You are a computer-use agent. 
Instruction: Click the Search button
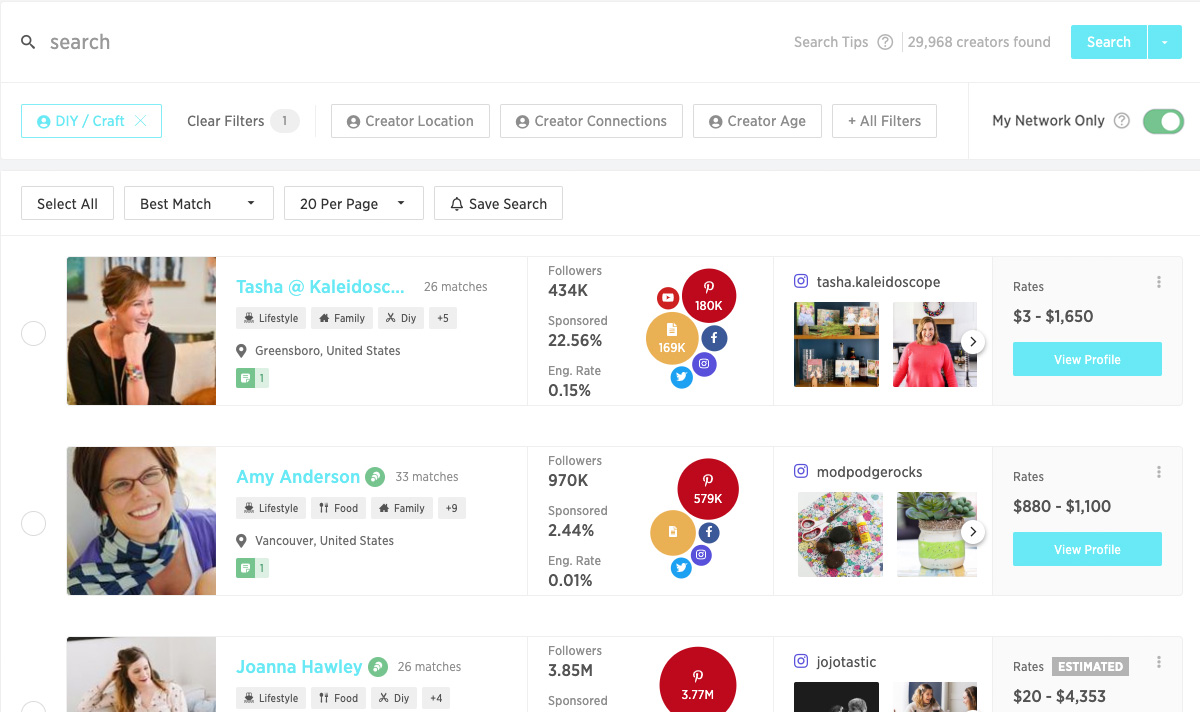click(x=1109, y=42)
